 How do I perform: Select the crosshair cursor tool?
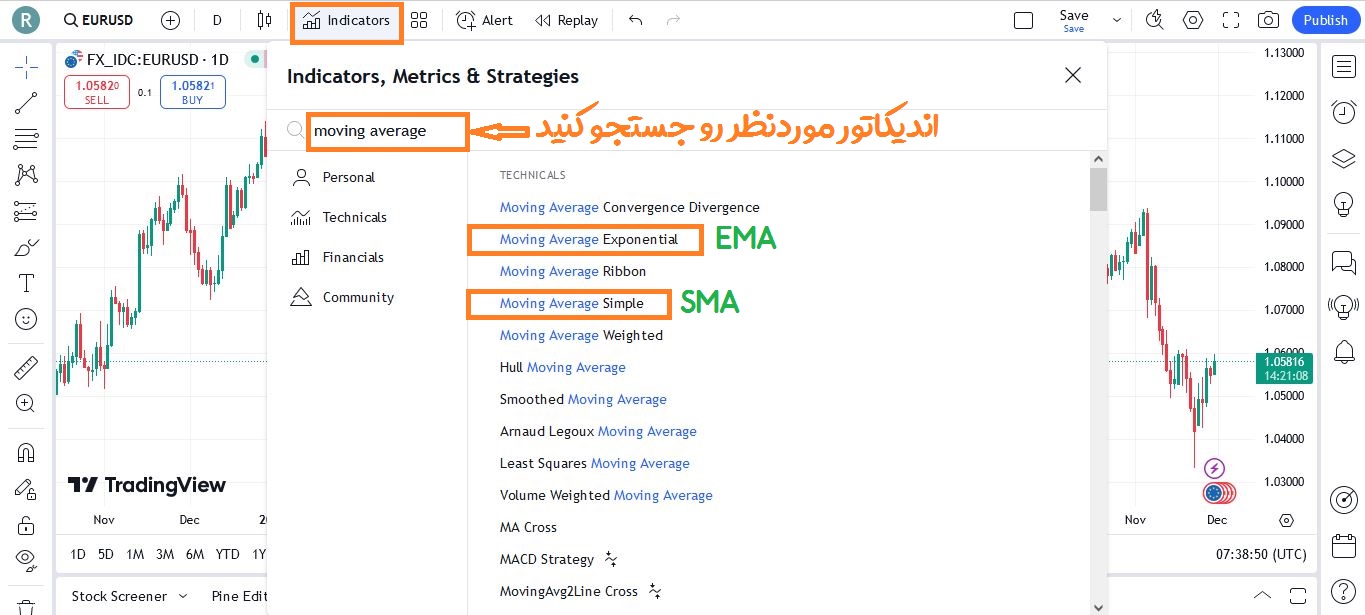point(26,66)
